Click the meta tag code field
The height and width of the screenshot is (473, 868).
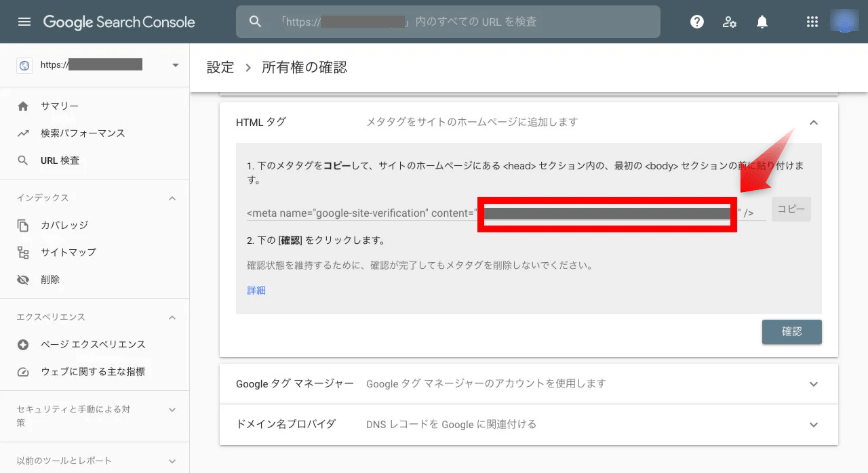[x=507, y=213]
